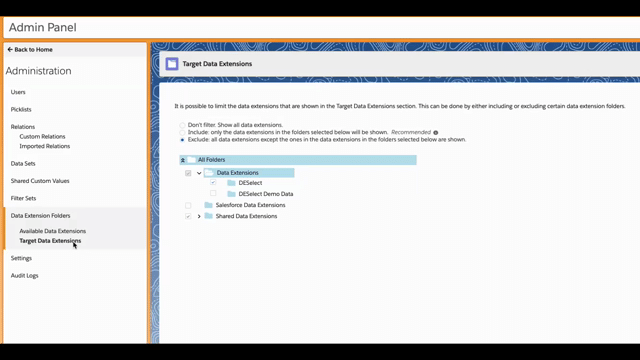Open Available Data Extensions submenu item
Viewport: 640px width, 360px height.
tap(53, 231)
